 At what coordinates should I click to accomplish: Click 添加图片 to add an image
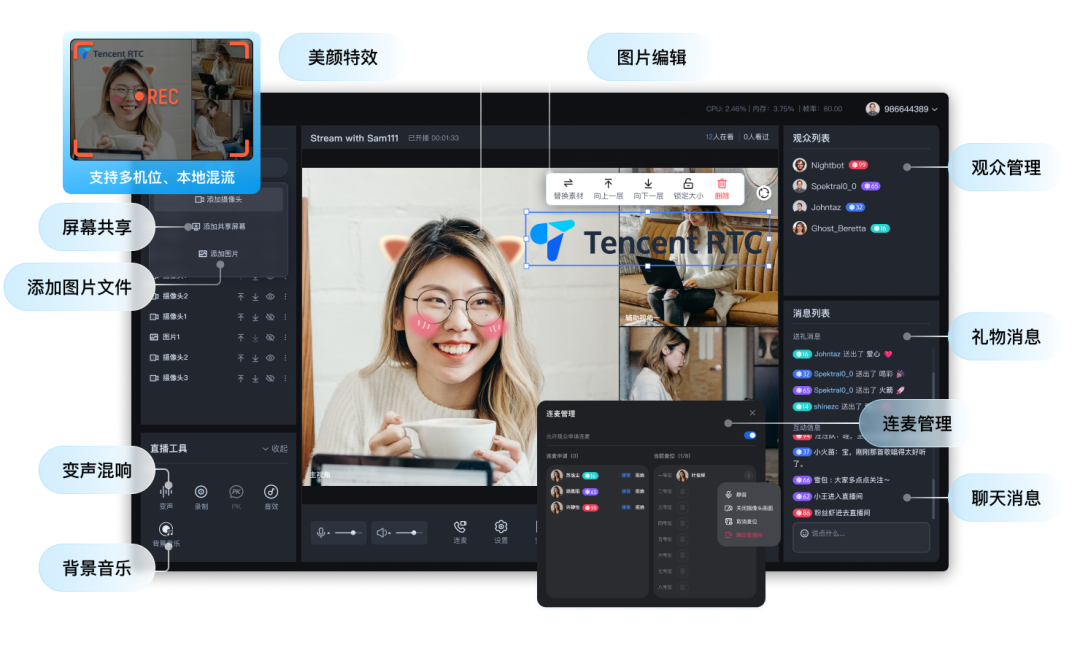pos(218,253)
